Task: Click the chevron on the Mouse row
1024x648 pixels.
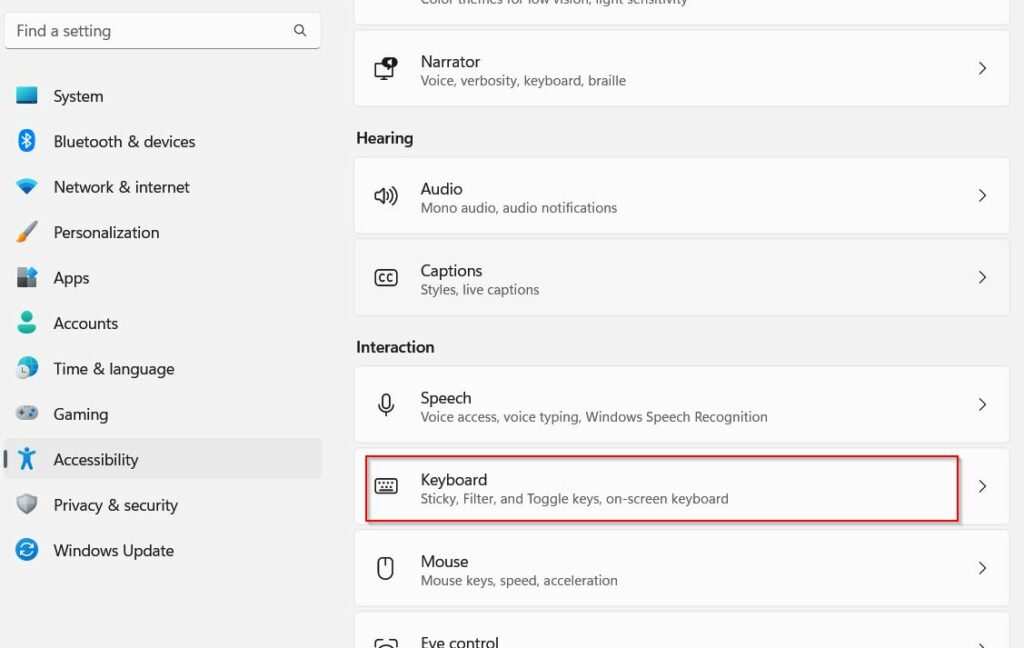Action: pyautogui.click(x=982, y=568)
